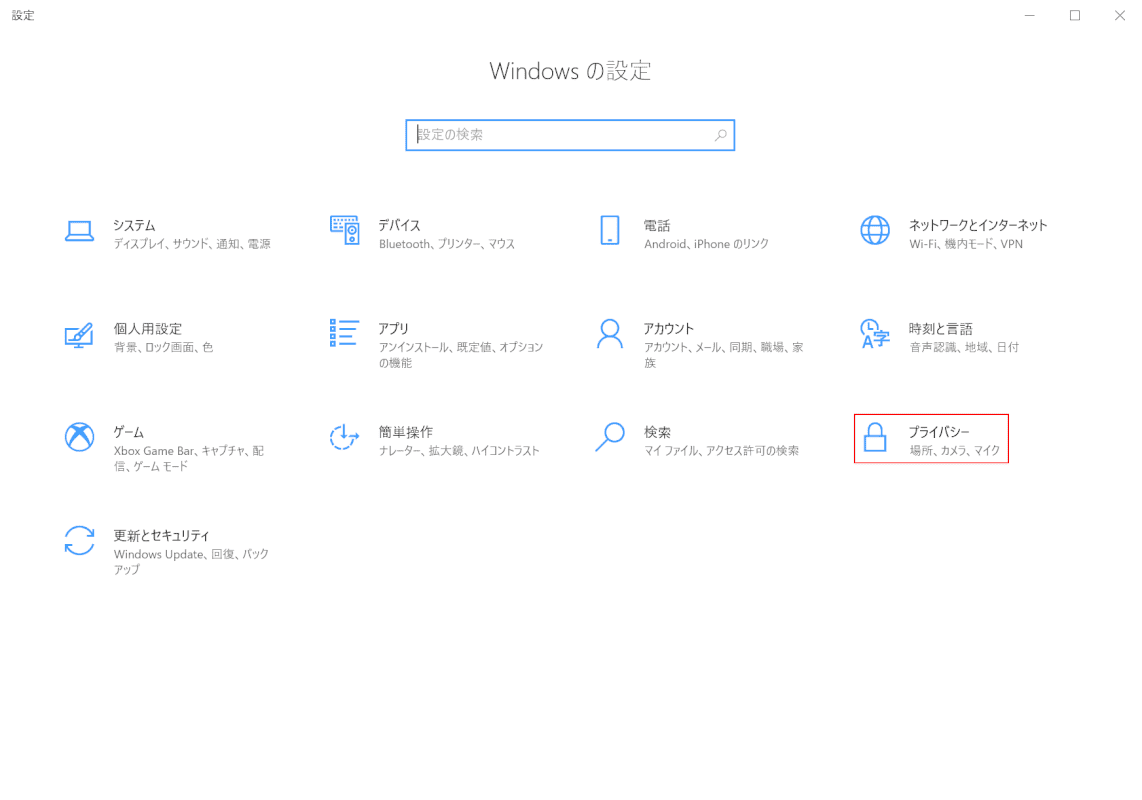Image resolution: width=1142 pixels, height=800 pixels.
Task: Open the システム laptop icon
Action: [79, 231]
